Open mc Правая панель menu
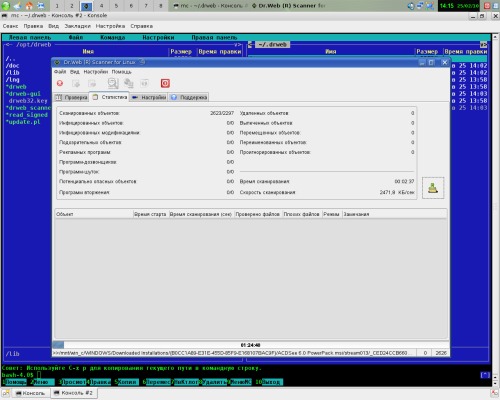Screen dimensions: 500x400 coord(214,37)
